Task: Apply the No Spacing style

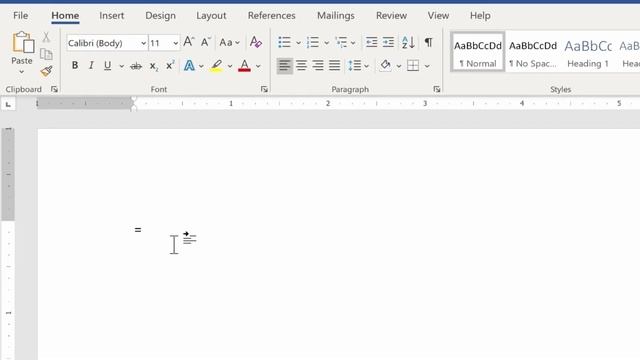Action: 533,52
